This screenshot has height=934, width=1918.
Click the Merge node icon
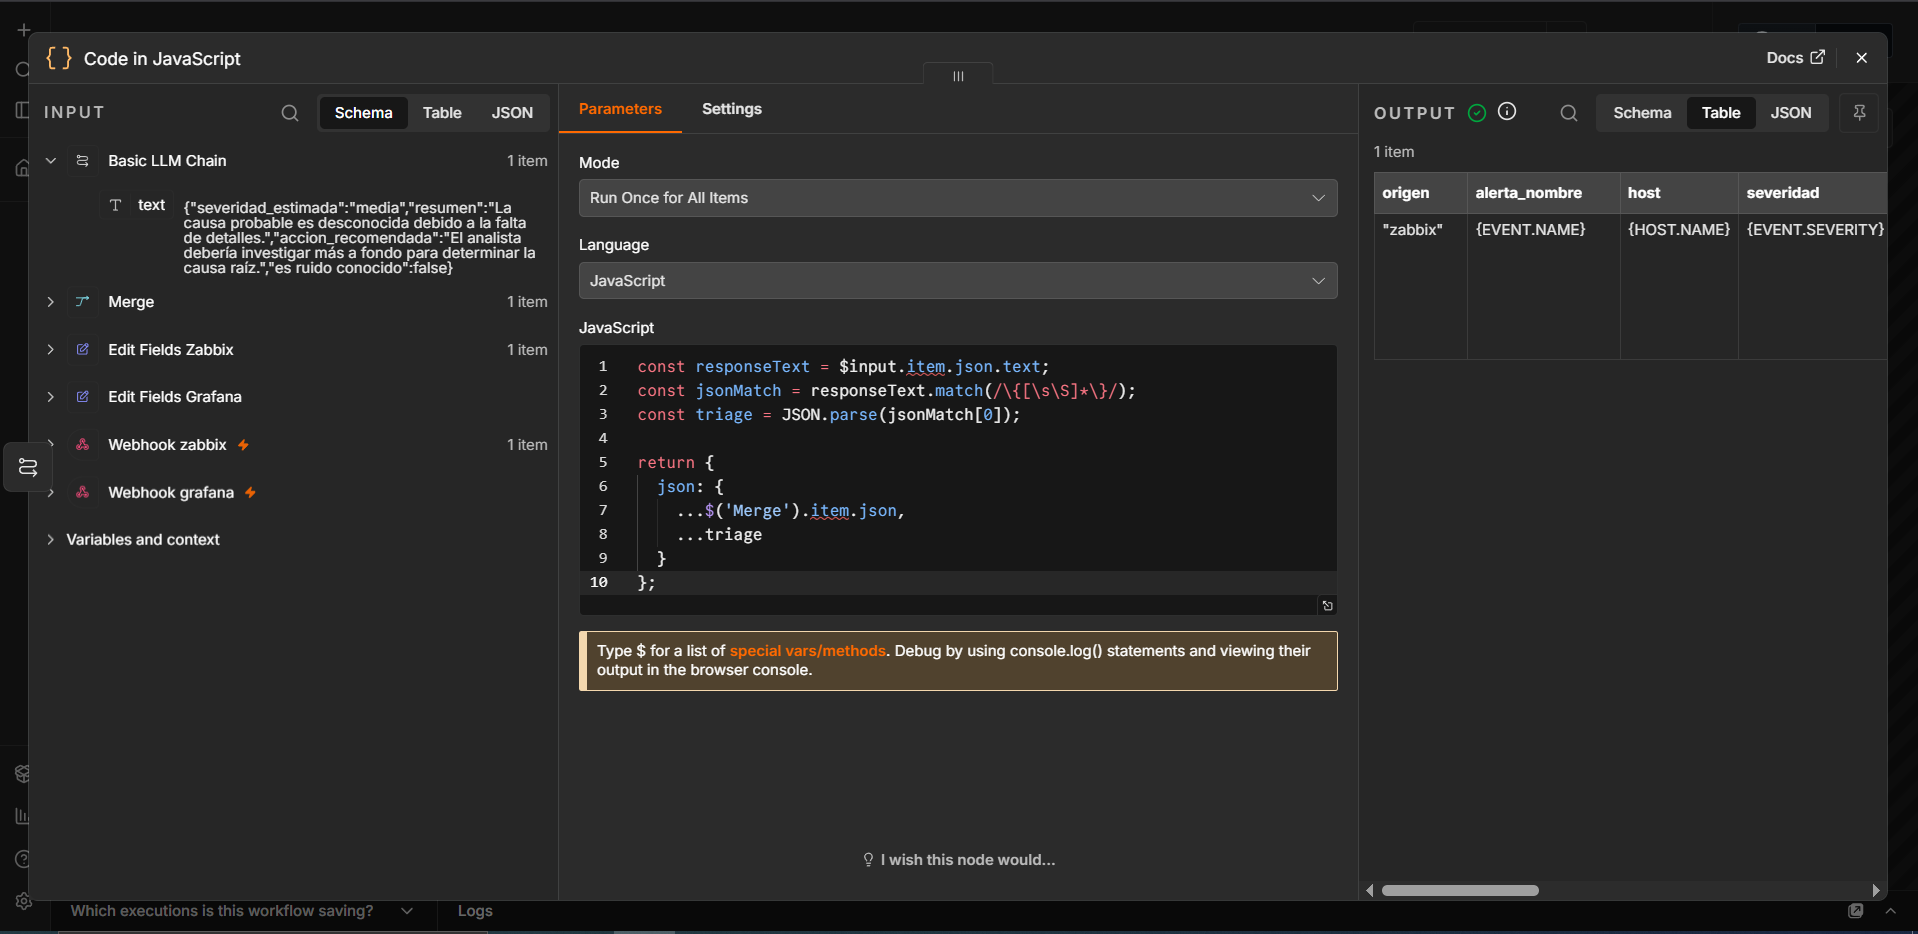[83, 302]
